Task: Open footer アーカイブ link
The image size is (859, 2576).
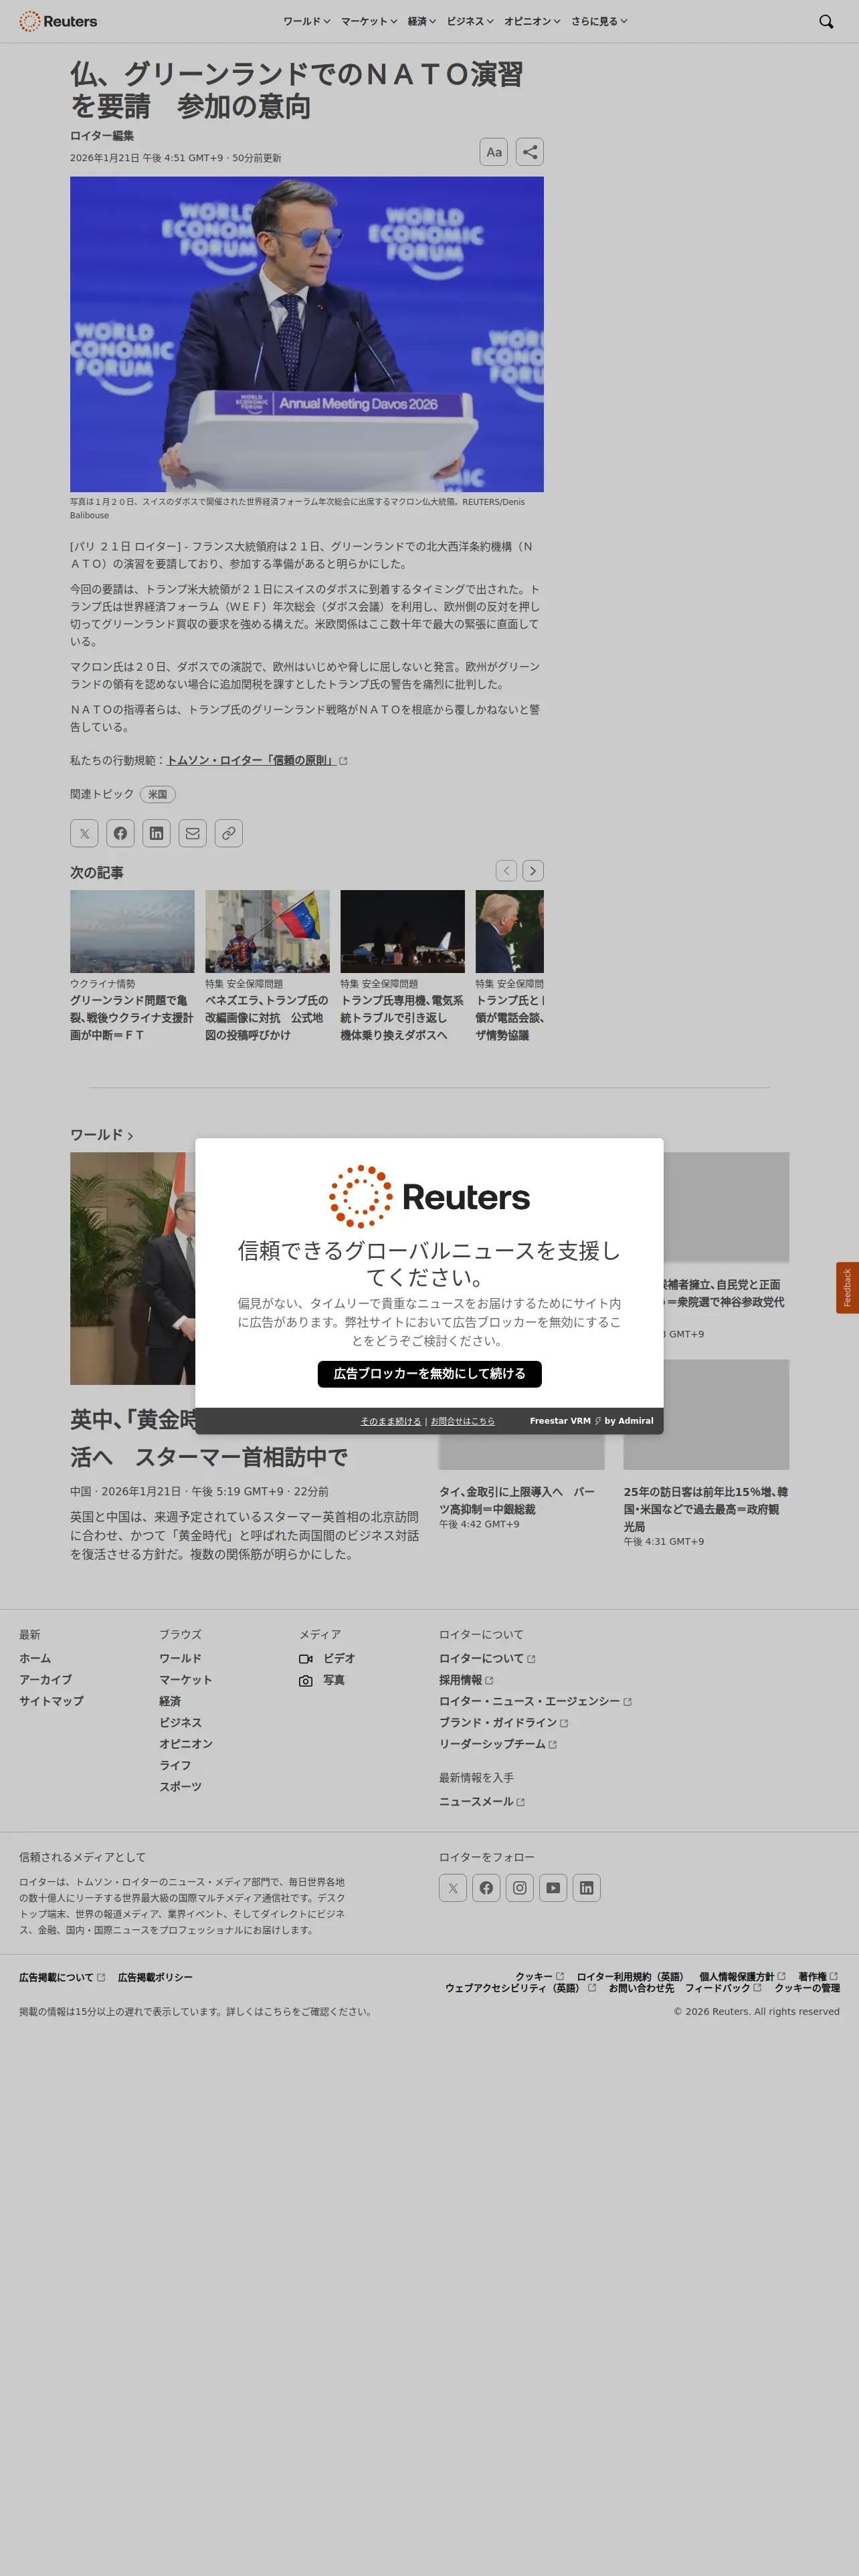Action: (45, 1680)
